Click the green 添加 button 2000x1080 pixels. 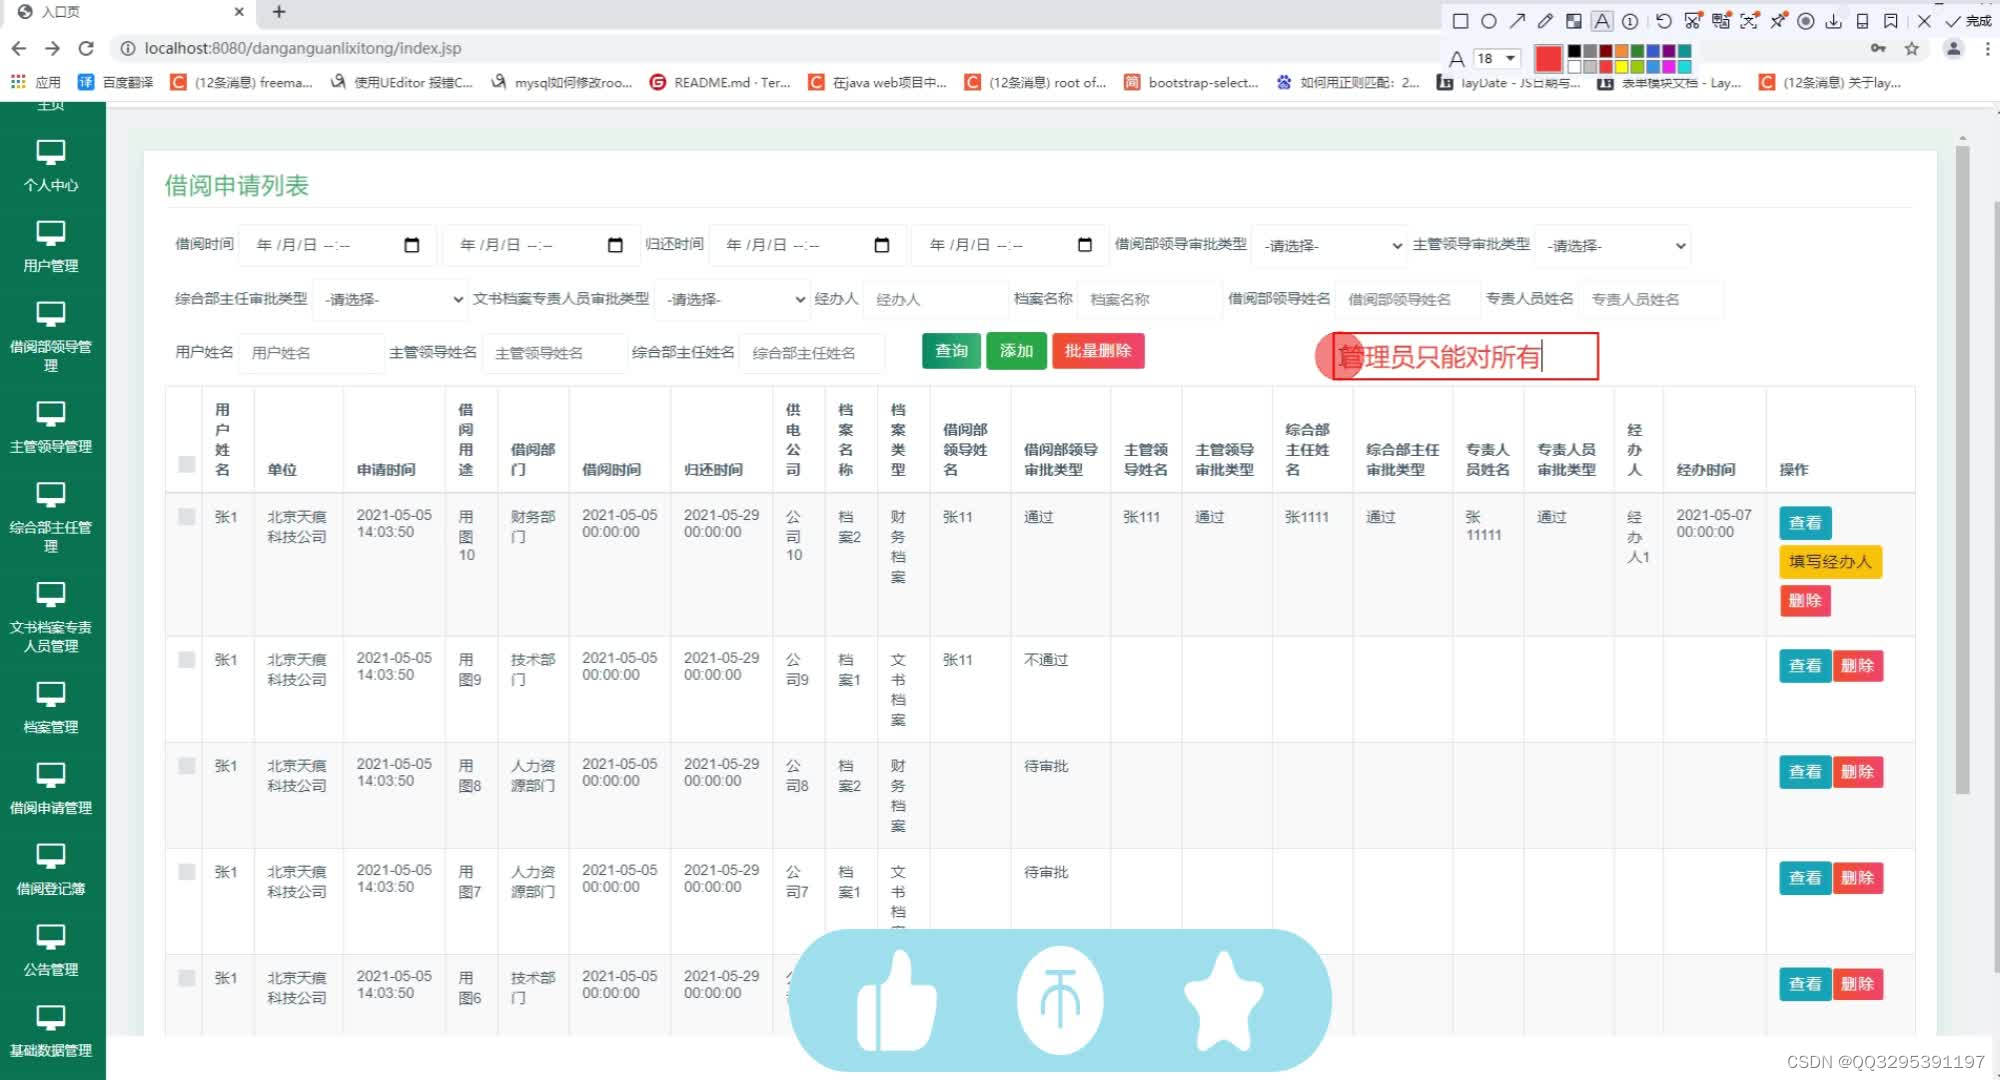(1016, 351)
